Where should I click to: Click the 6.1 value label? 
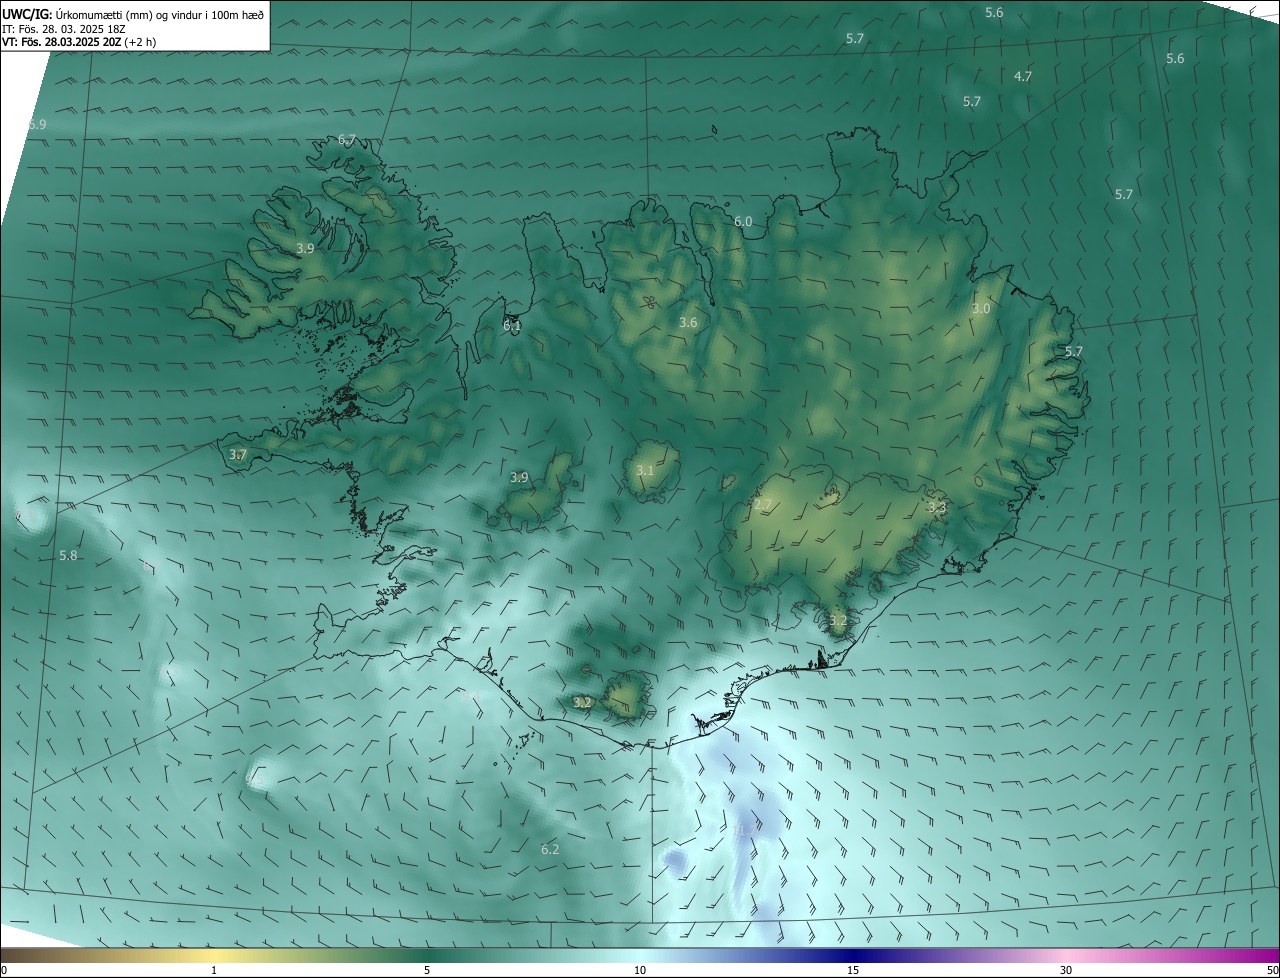point(512,326)
